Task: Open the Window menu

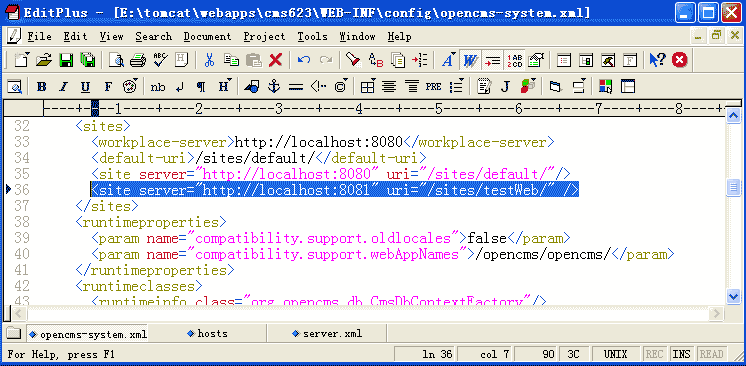Action: 357,37
